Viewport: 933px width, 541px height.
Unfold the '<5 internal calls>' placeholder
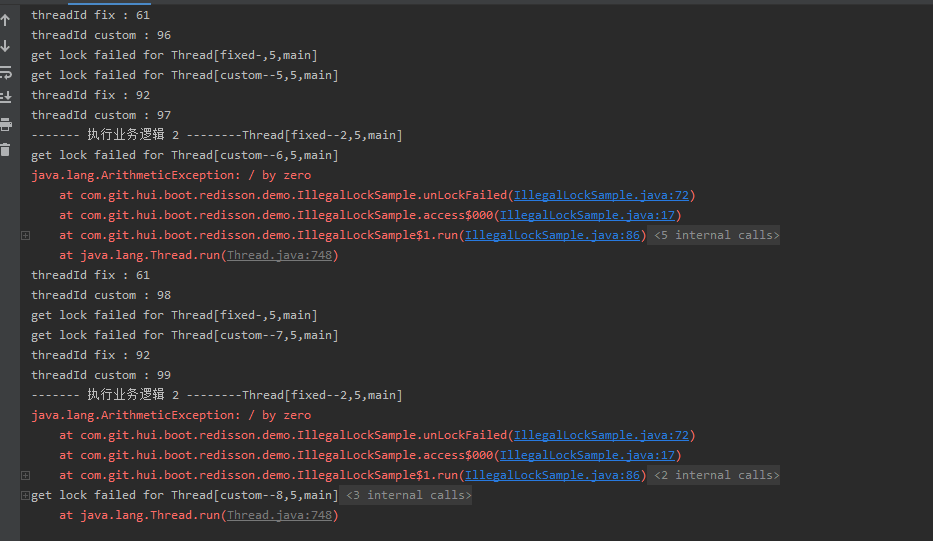click(x=716, y=235)
